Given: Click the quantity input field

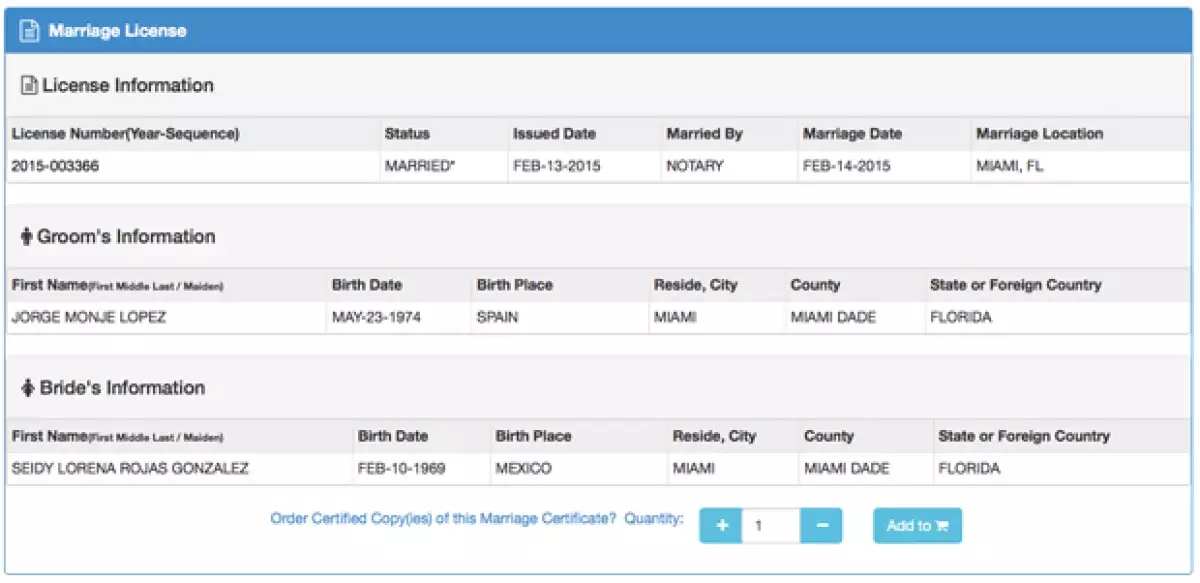Looking at the screenshot, I should (770, 526).
